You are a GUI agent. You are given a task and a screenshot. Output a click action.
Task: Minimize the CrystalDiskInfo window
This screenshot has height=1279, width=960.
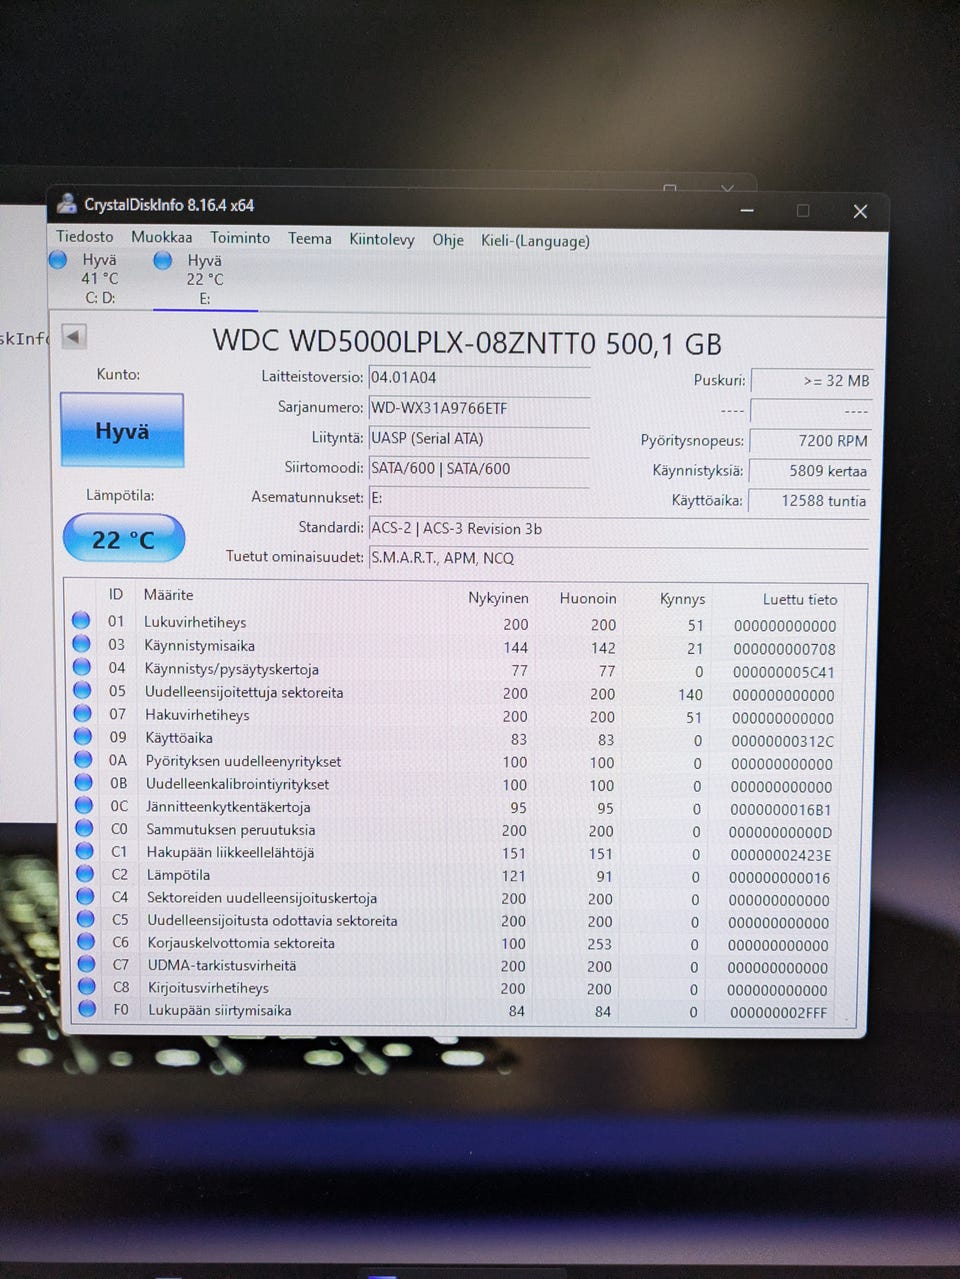pyautogui.click(x=747, y=210)
